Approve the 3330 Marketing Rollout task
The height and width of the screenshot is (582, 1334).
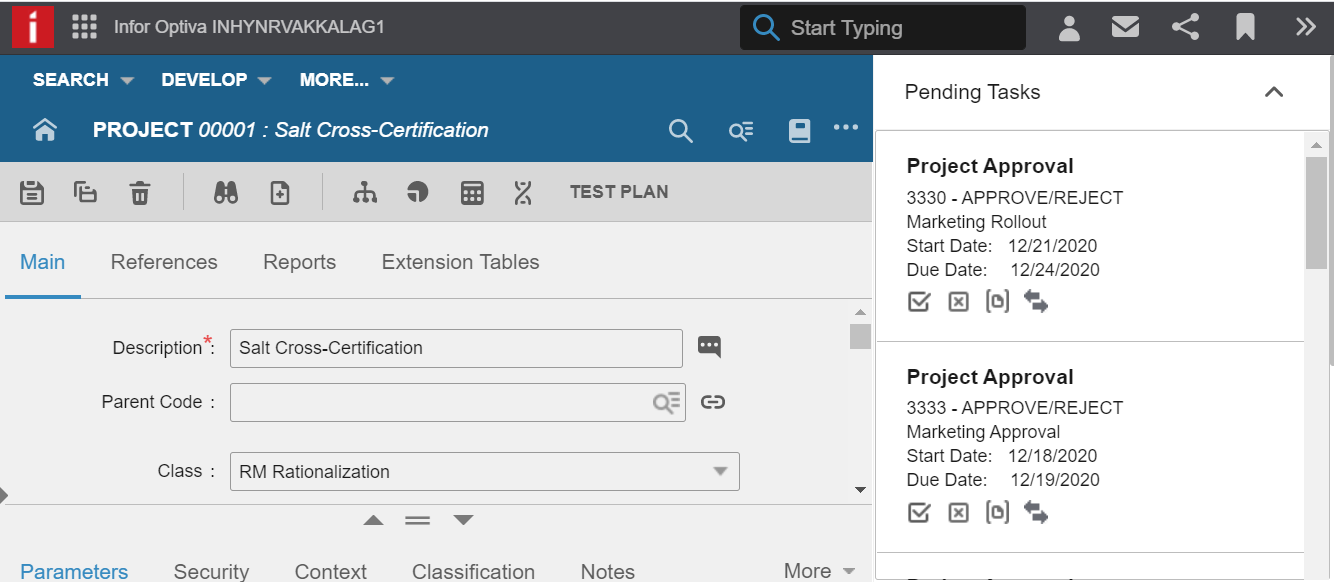pyautogui.click(x=919, y=301)
